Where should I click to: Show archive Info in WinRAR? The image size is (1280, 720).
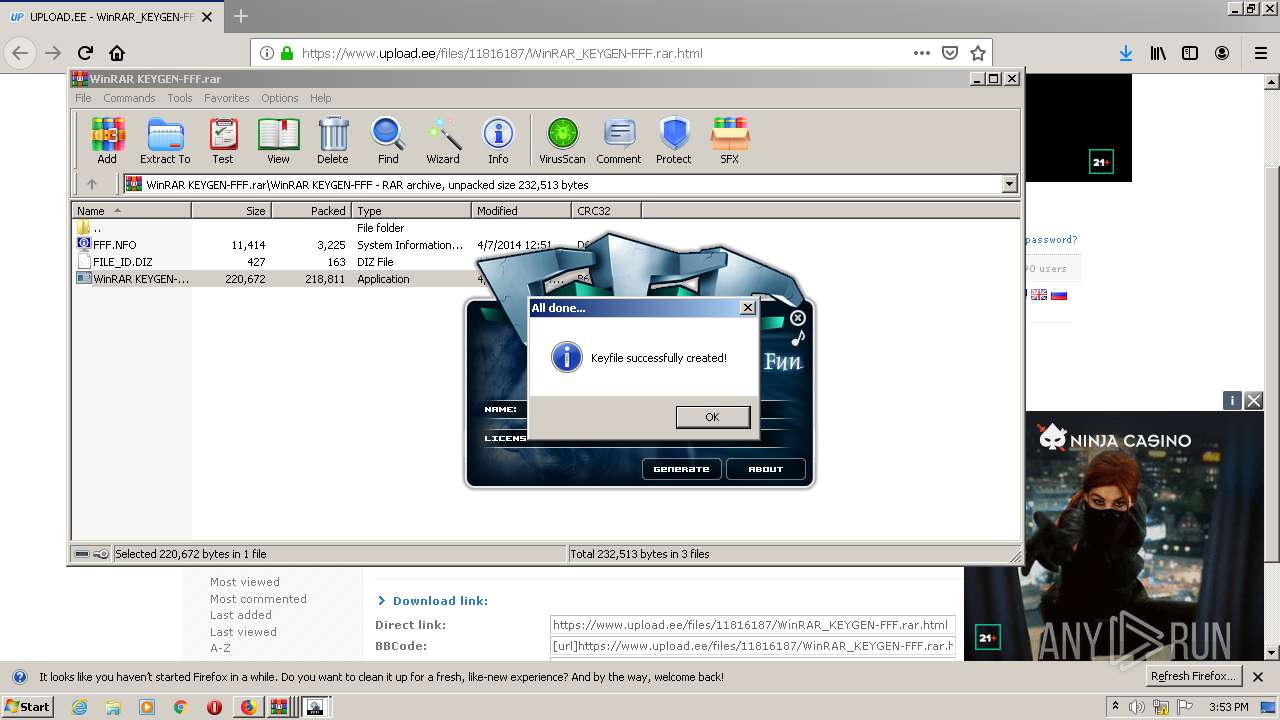coord(498,140)
